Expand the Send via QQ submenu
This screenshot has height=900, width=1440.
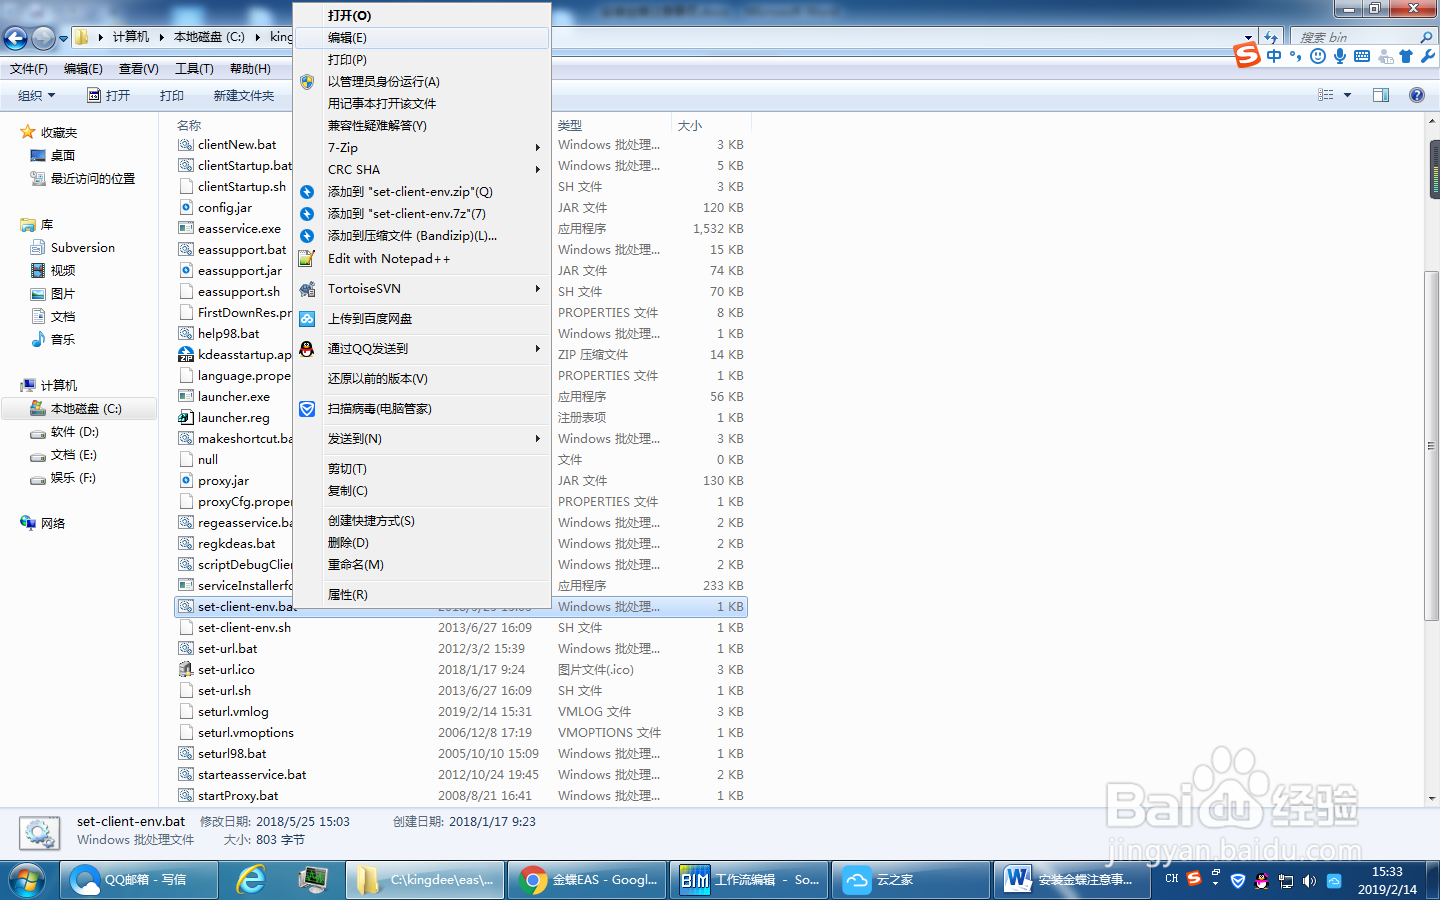pos(538,348)
